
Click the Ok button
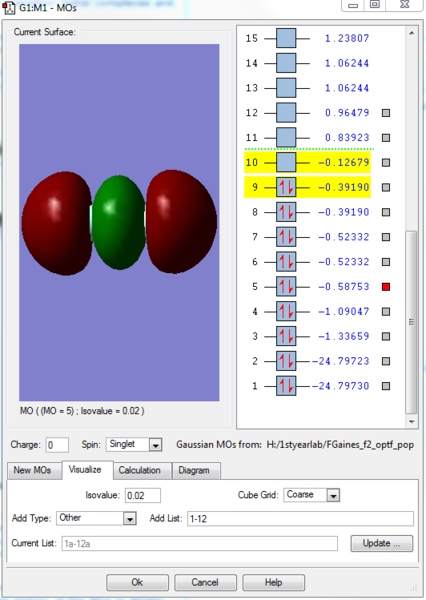pos(137,582)
